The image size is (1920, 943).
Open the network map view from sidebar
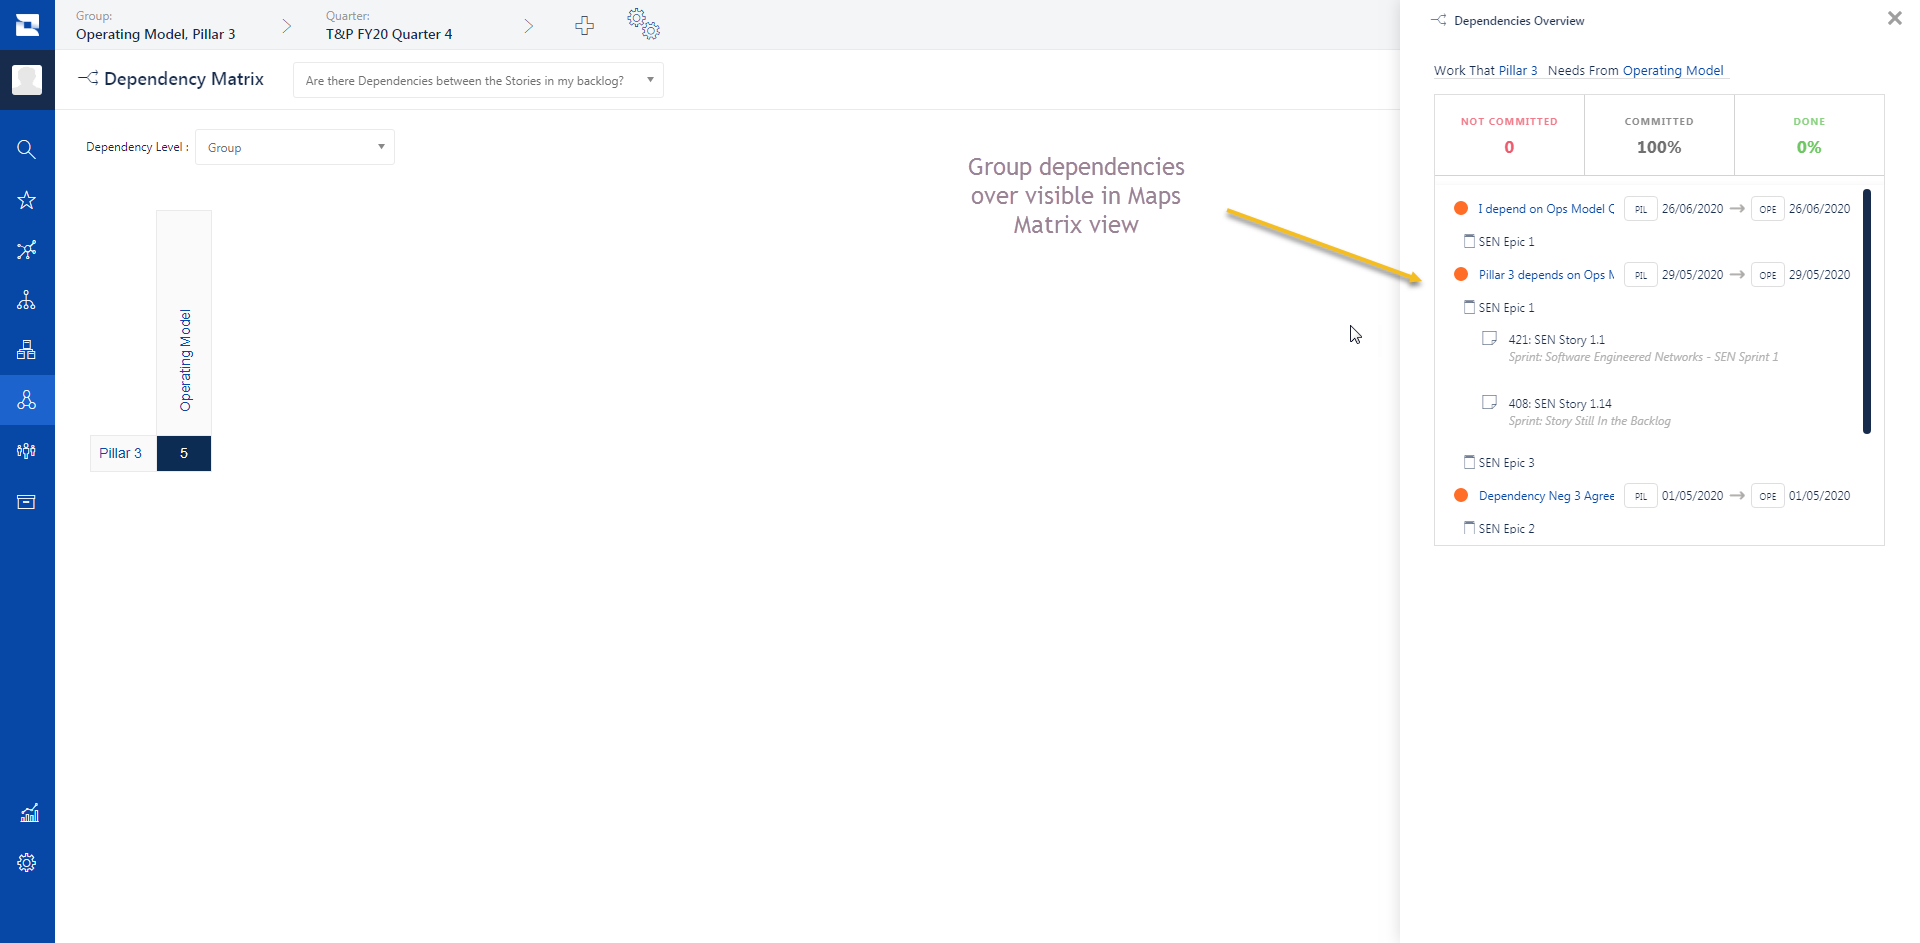[27, 250]
